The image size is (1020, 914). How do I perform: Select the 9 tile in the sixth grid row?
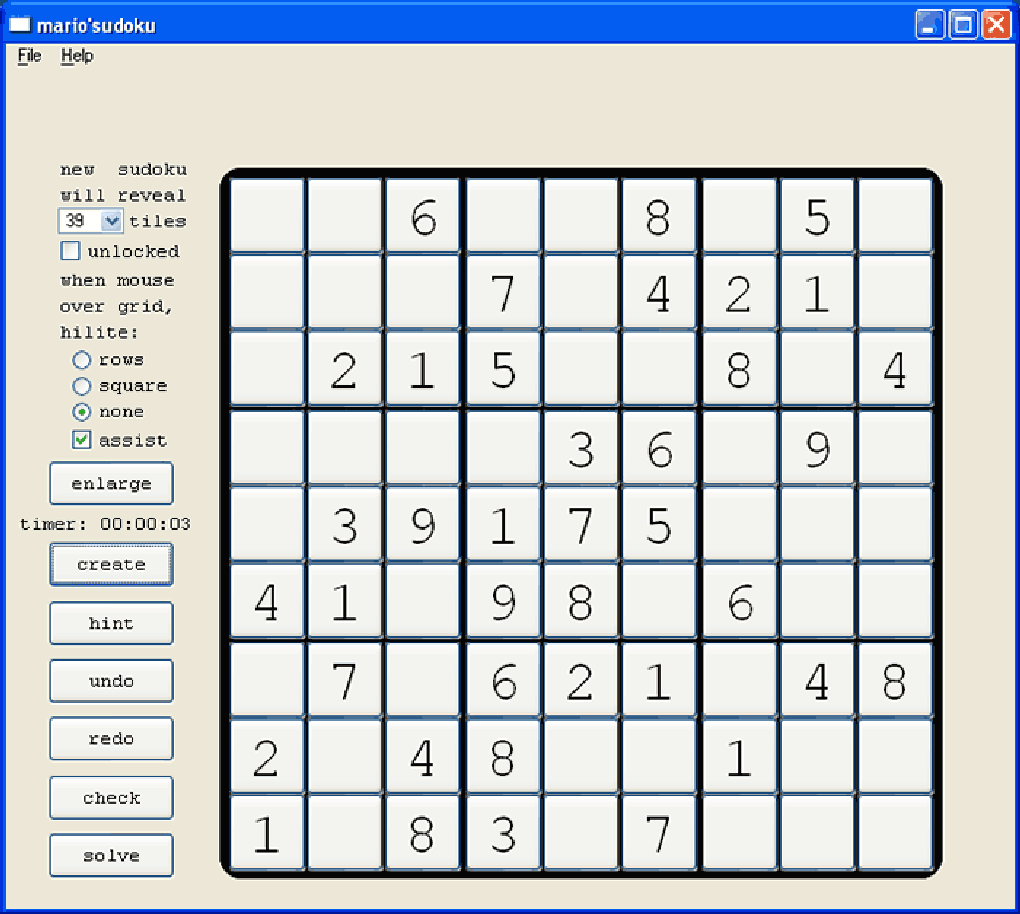(x=503, y=601)
